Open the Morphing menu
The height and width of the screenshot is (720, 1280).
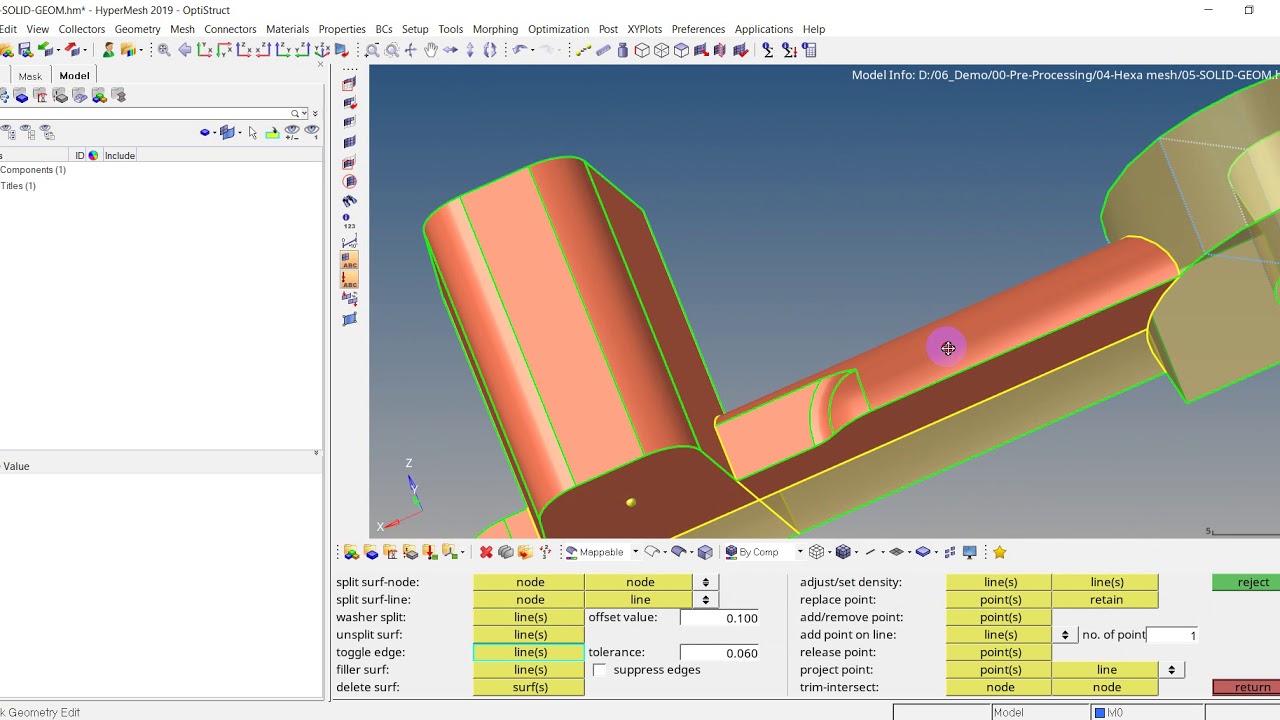pos(495,29)
